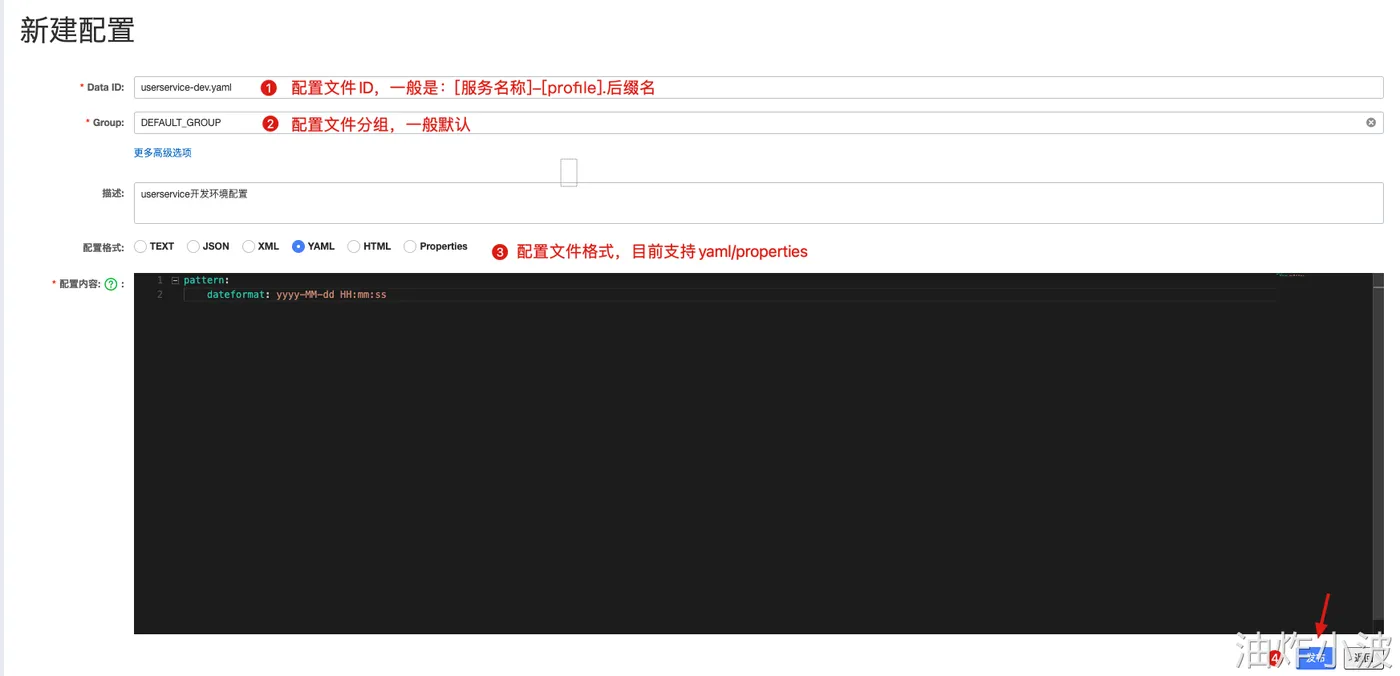The image size is (1400, 676).
Task: Click the 'dateformat' line in the editor
Action: (296, 295)
